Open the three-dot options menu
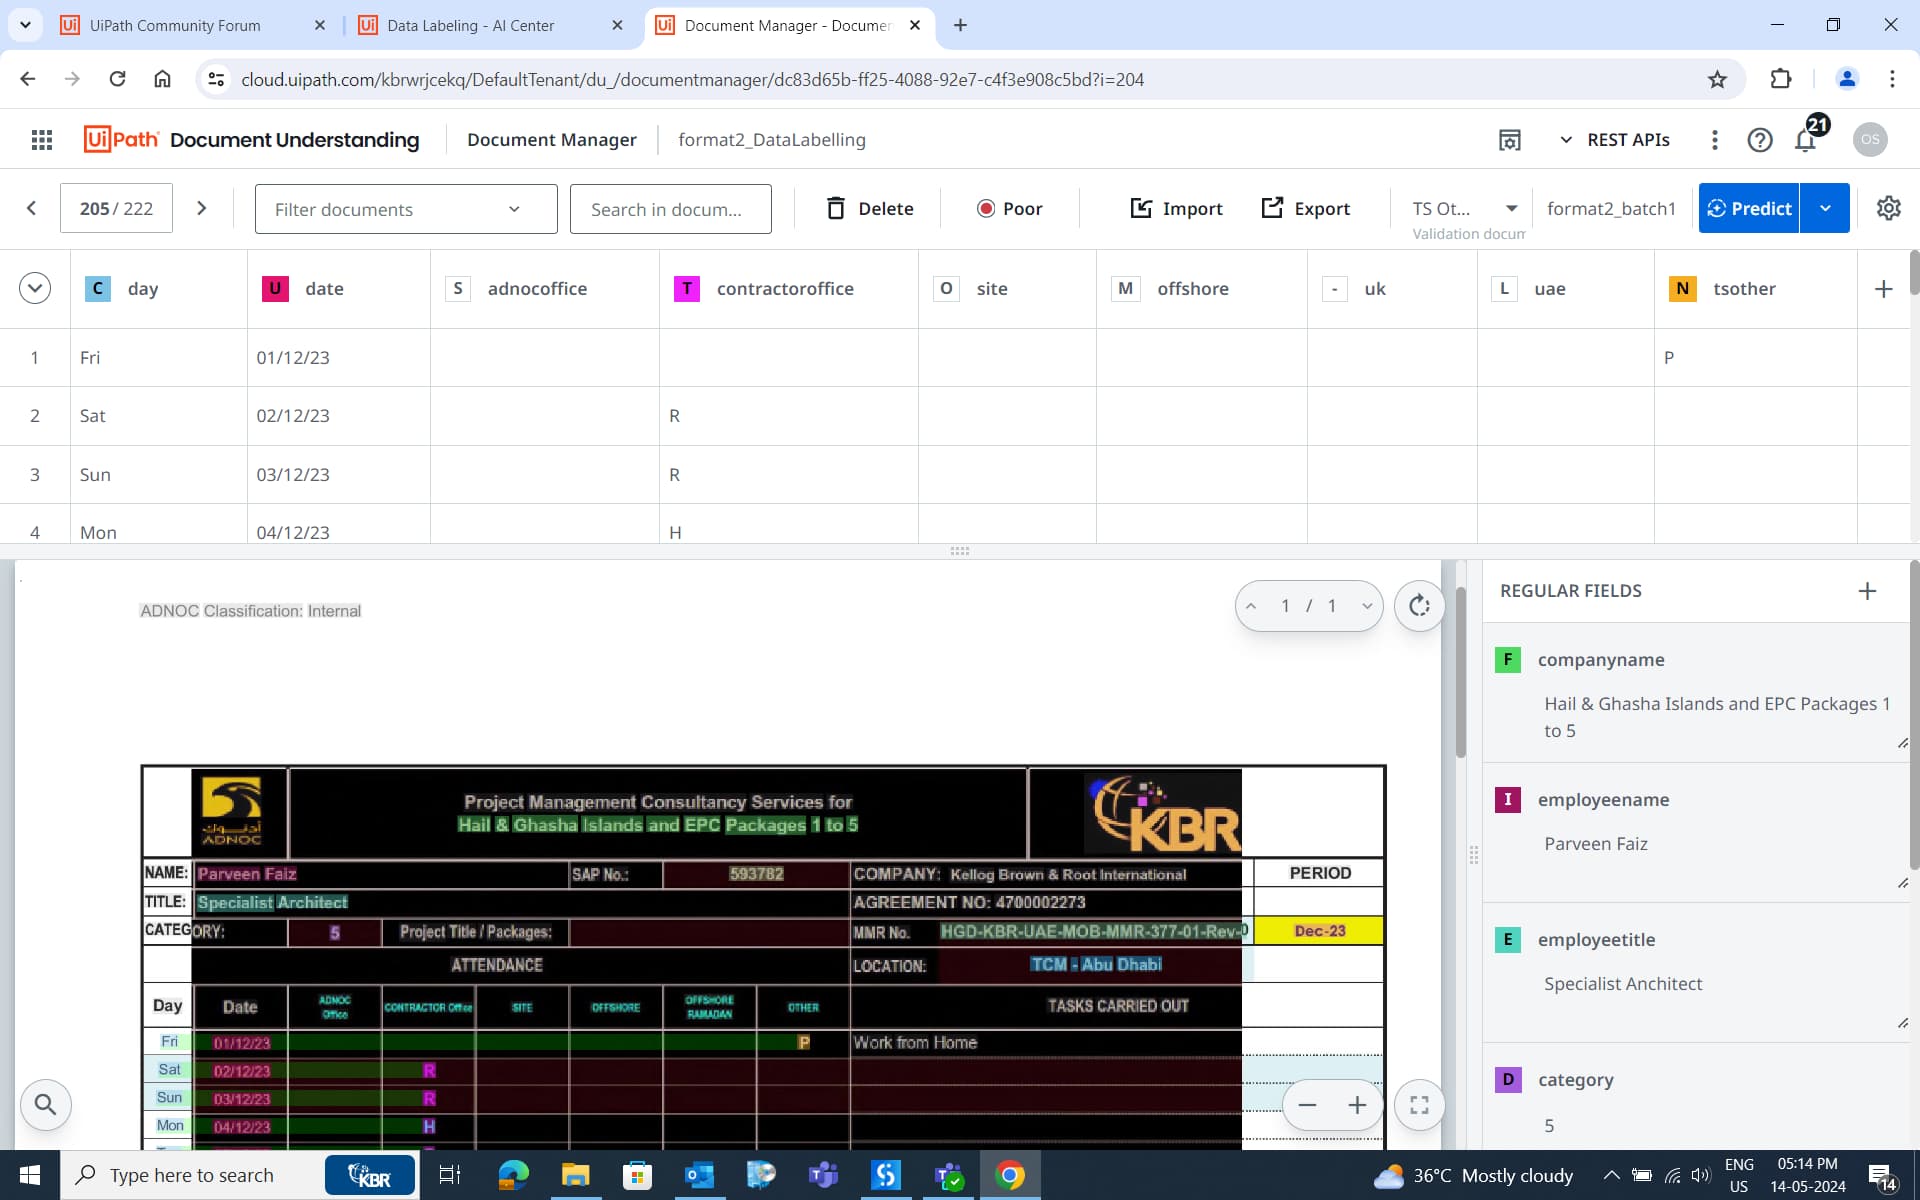 point(1713,140)
